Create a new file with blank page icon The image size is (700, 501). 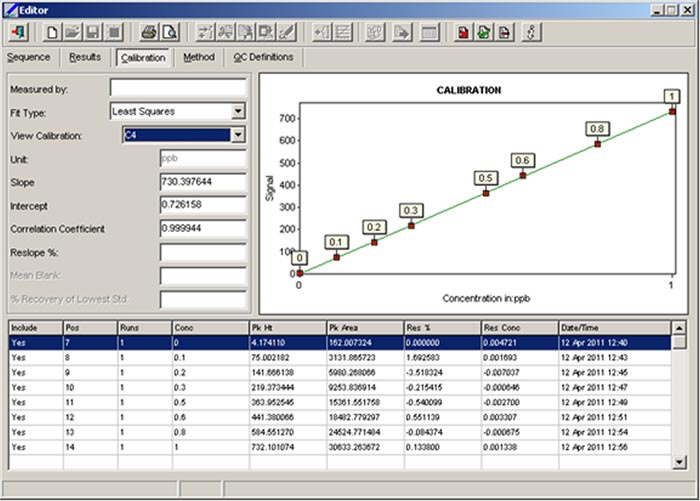pyautogui.click(x=53, y=32)
